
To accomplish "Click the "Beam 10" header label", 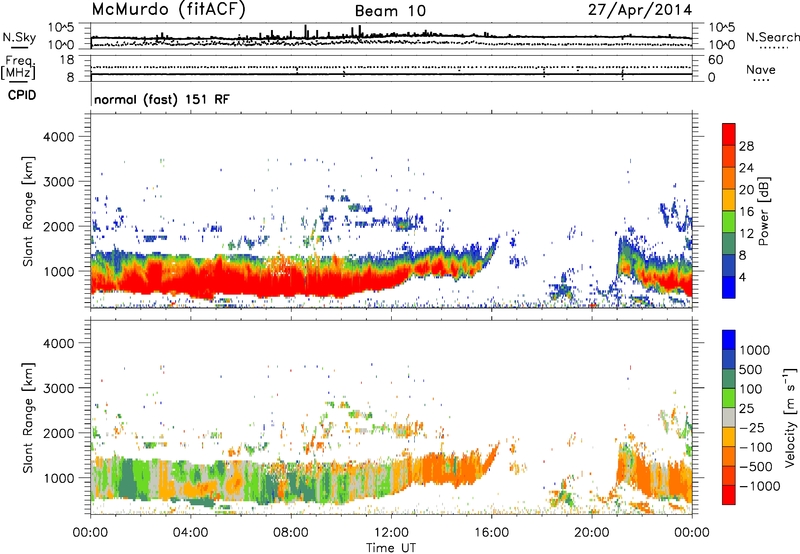I will [390, 11].
